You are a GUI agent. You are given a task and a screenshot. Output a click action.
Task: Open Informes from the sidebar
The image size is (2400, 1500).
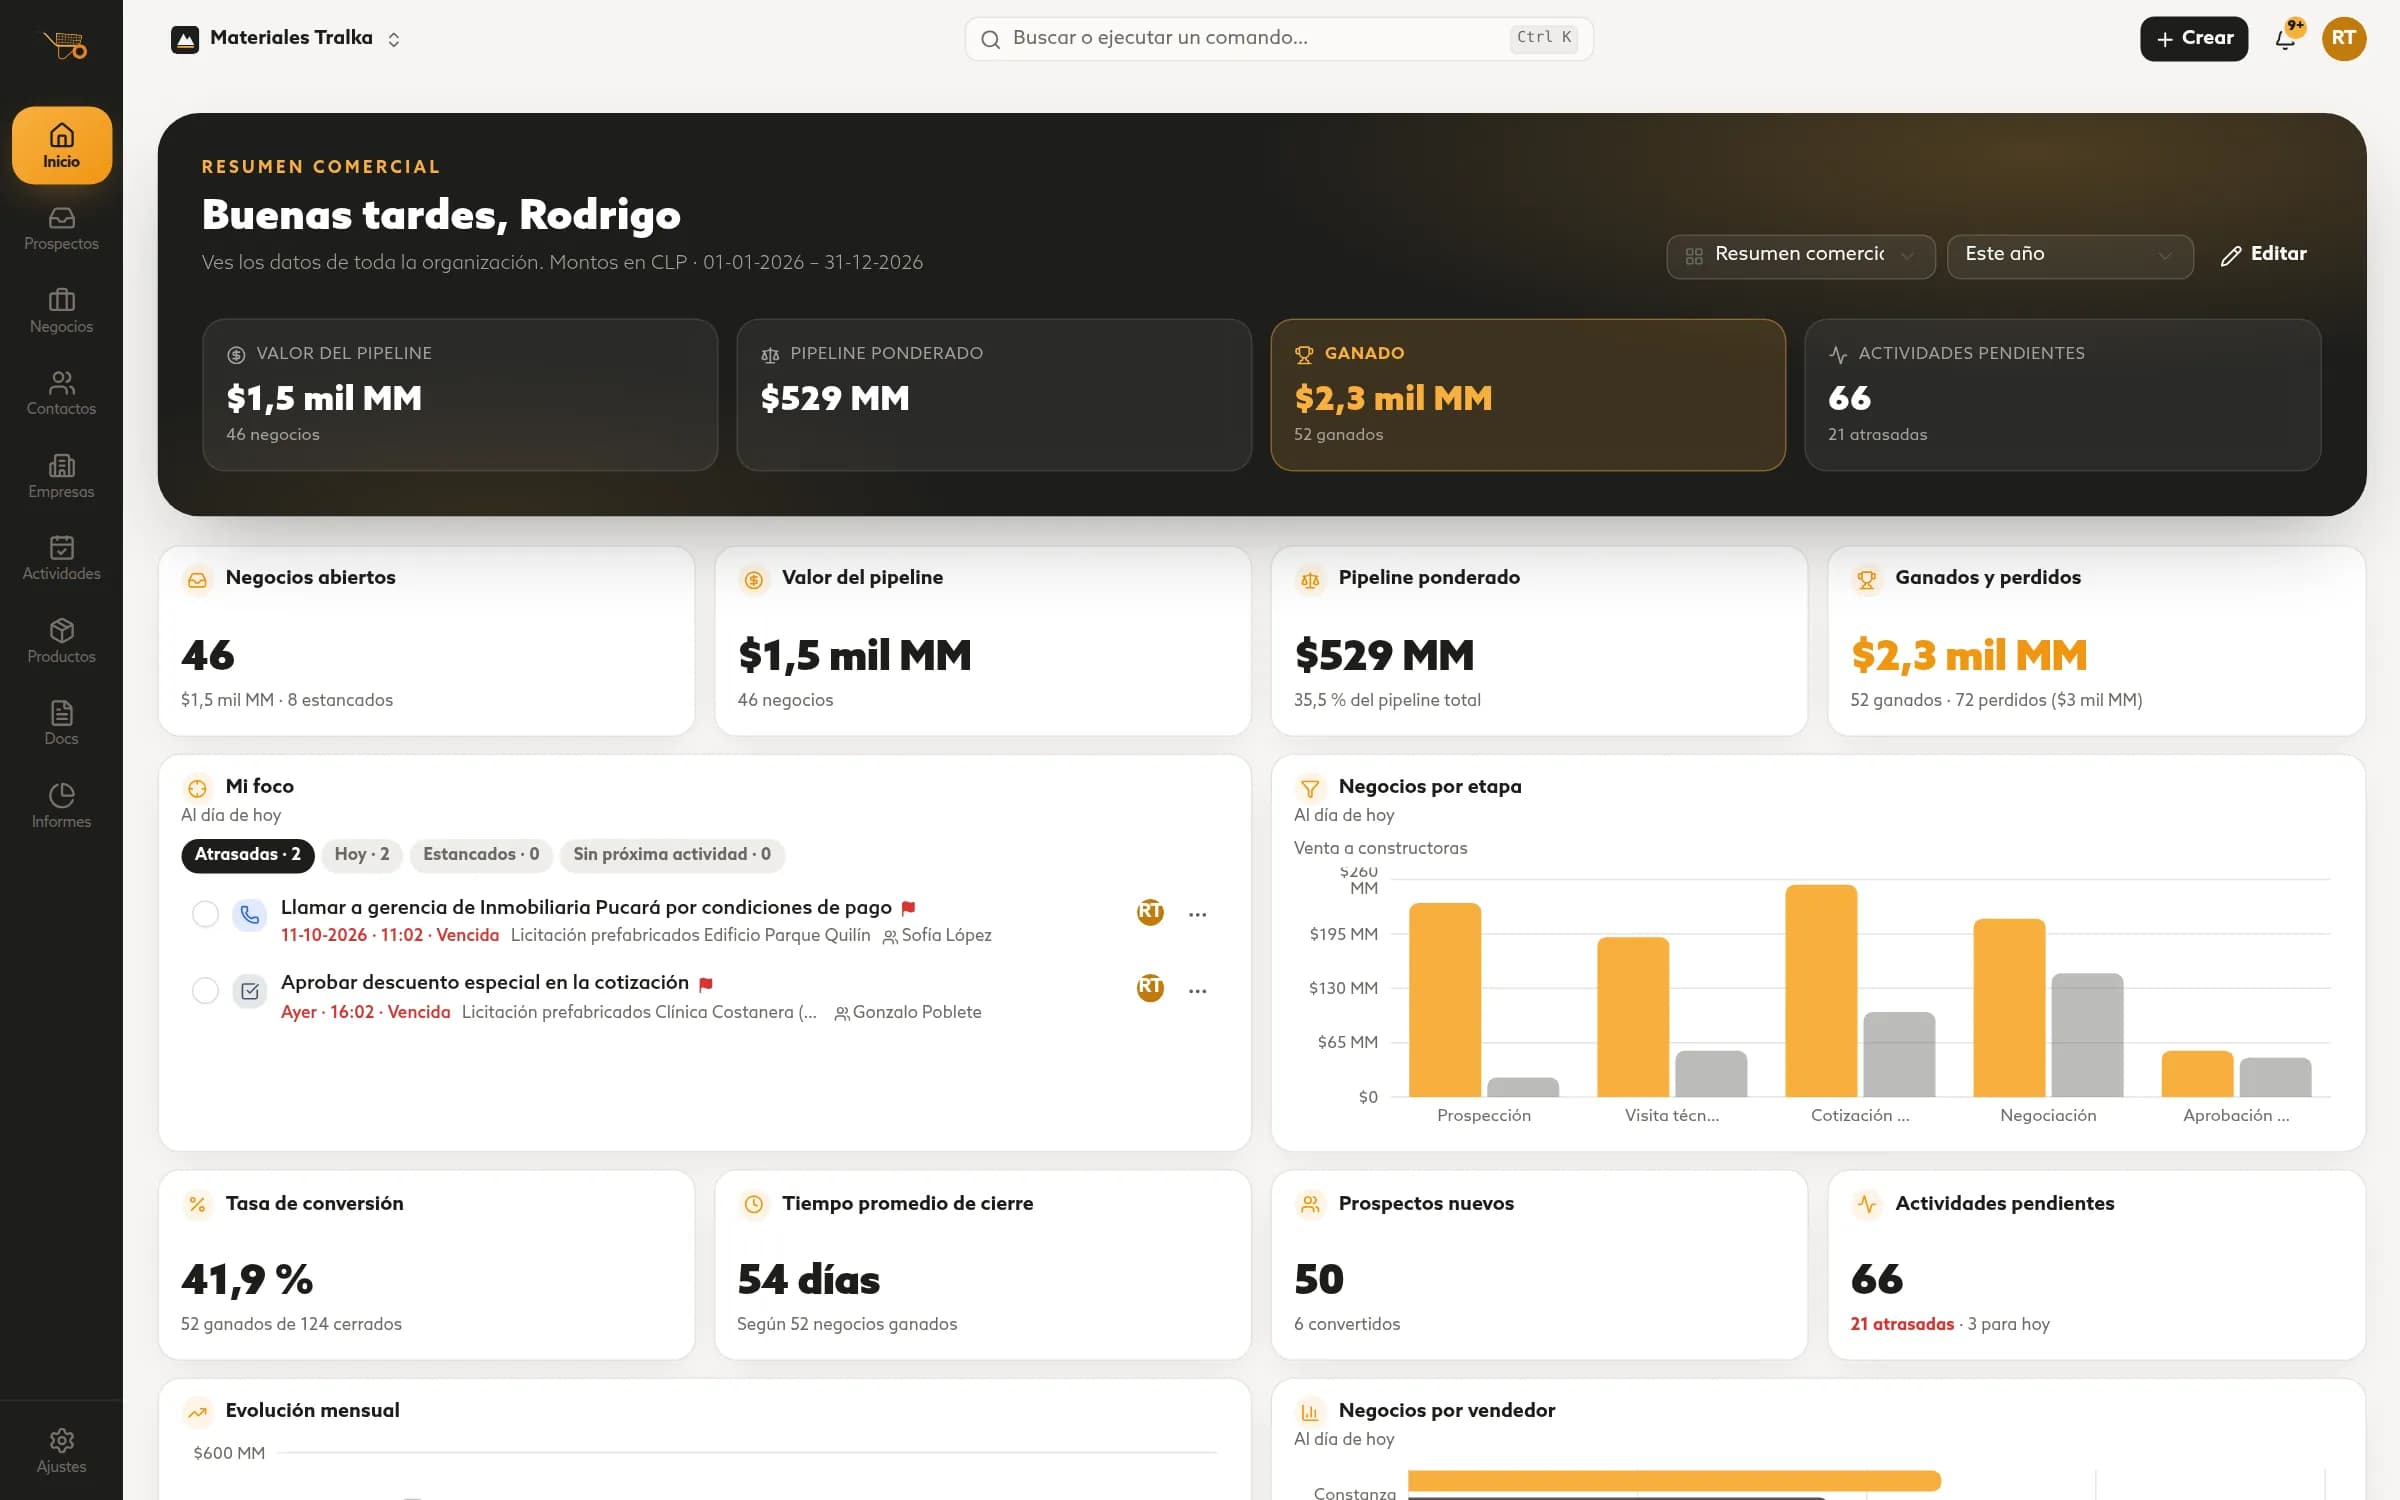tap(61, 806)
